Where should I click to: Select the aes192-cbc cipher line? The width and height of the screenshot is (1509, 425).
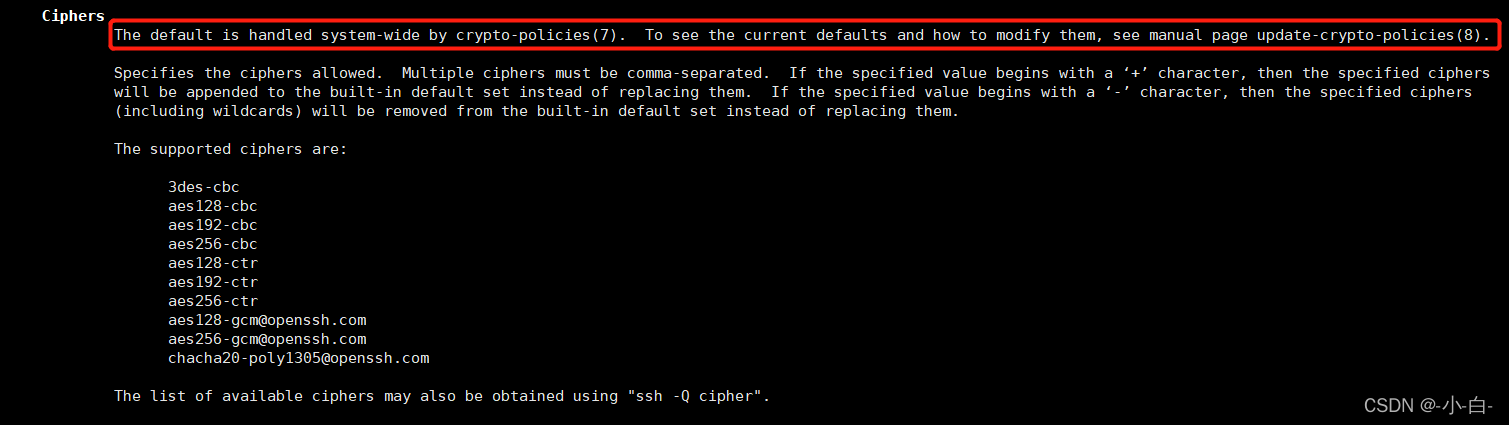click(213, 225)
